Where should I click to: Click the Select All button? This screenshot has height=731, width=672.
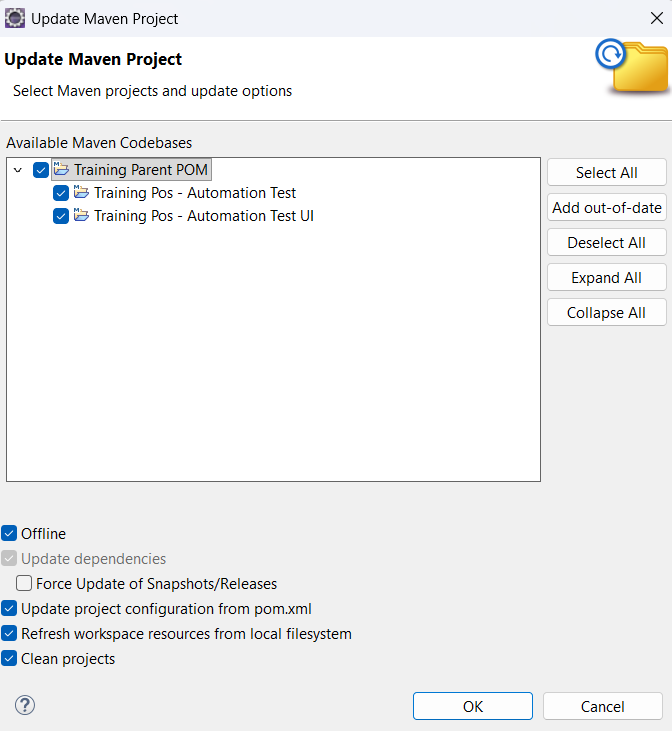[607, 172]
